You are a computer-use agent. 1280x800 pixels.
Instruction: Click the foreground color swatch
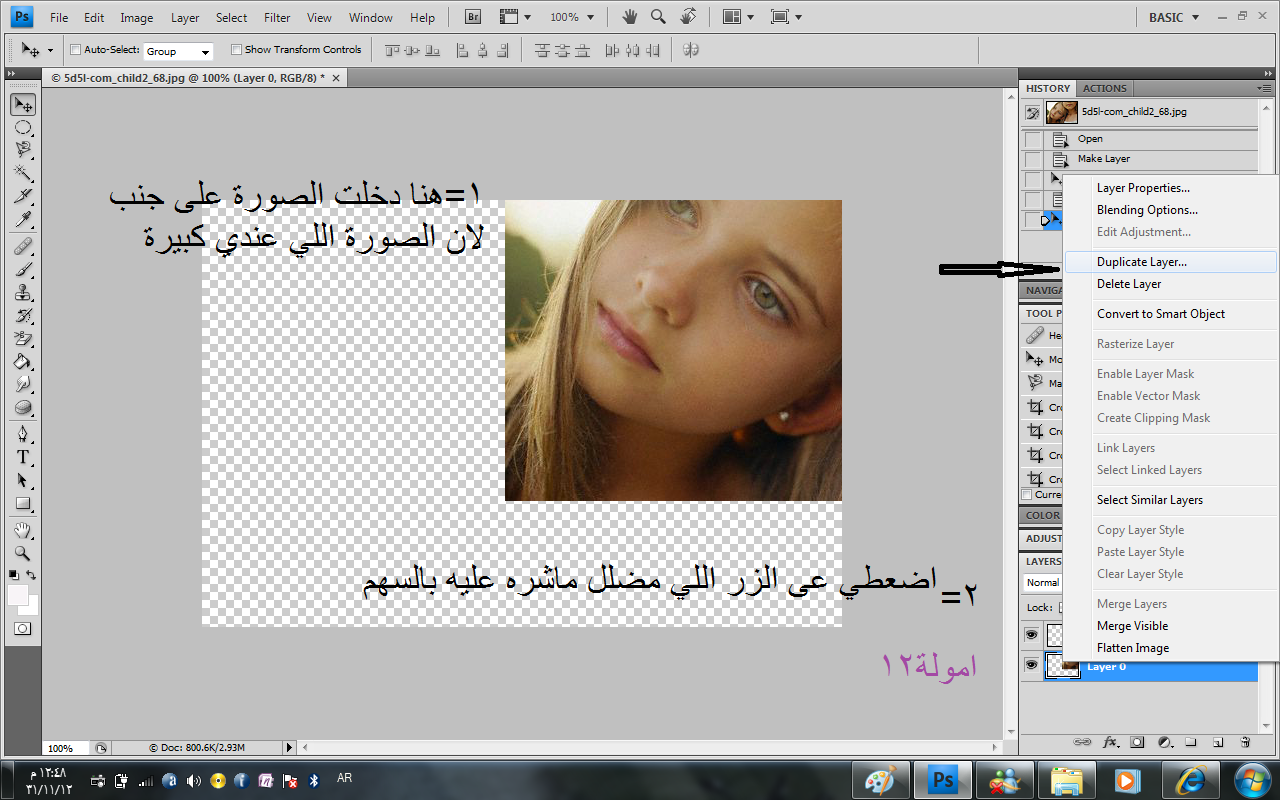18,595
